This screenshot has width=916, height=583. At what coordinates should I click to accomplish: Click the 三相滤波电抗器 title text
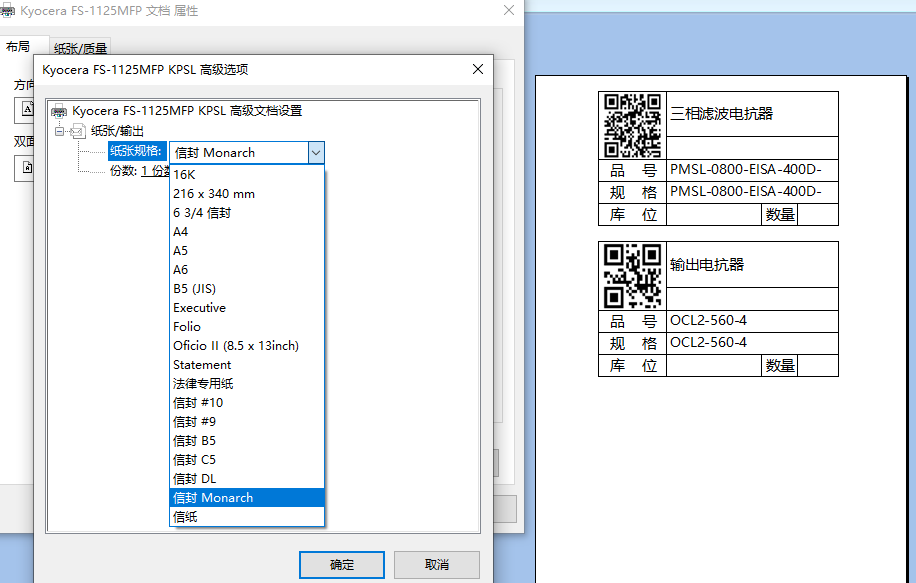(x=721, y=113)
